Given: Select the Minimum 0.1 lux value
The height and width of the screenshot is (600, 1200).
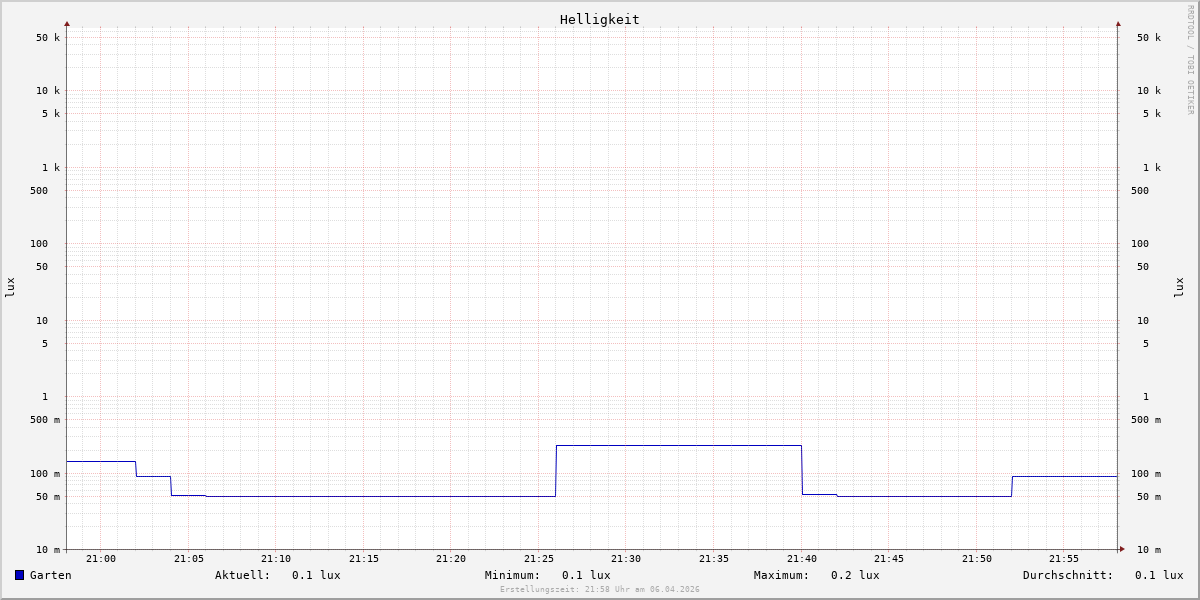Looking at the screenshot, I should point(586,575).
